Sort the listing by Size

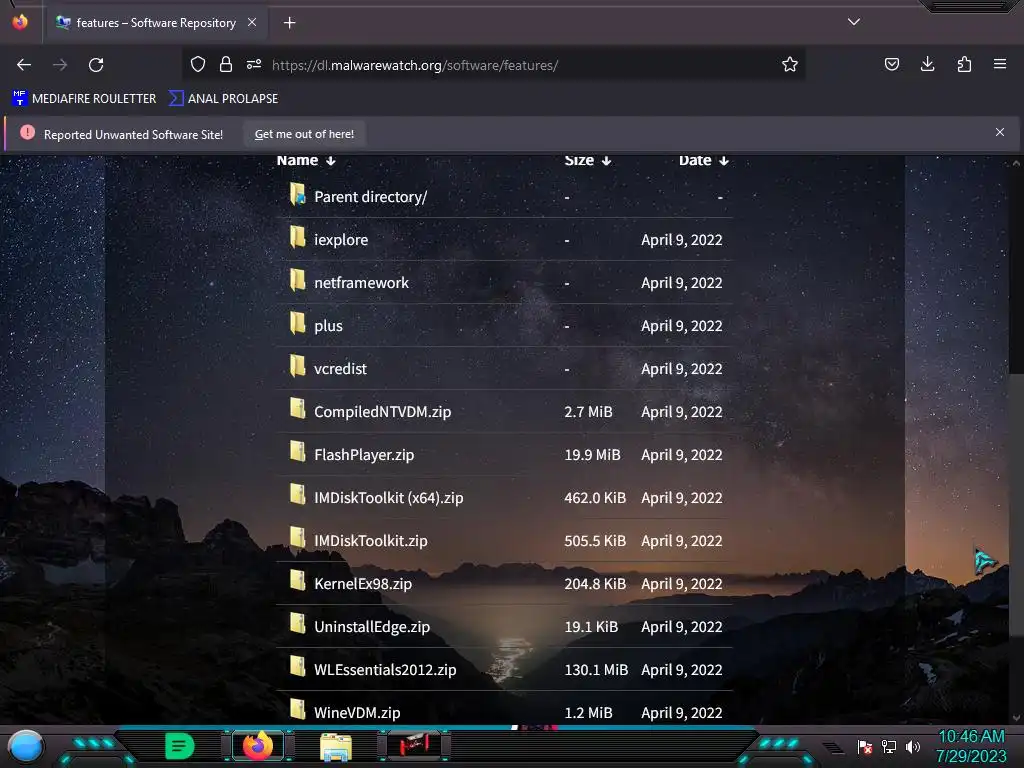pyautogui.click(x=588, y=160)
